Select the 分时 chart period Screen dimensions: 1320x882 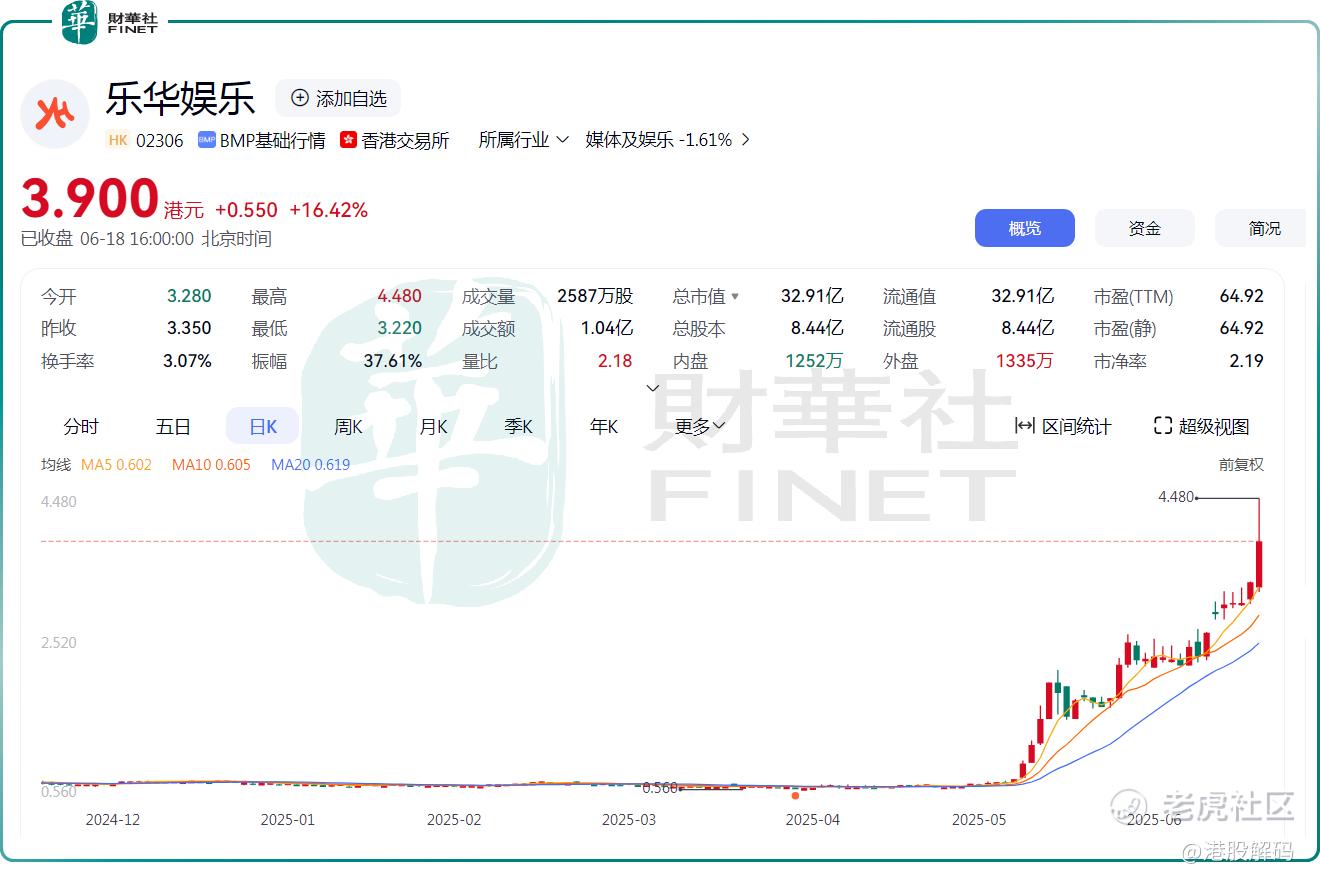pyautogui.click(x=81, y=427)
